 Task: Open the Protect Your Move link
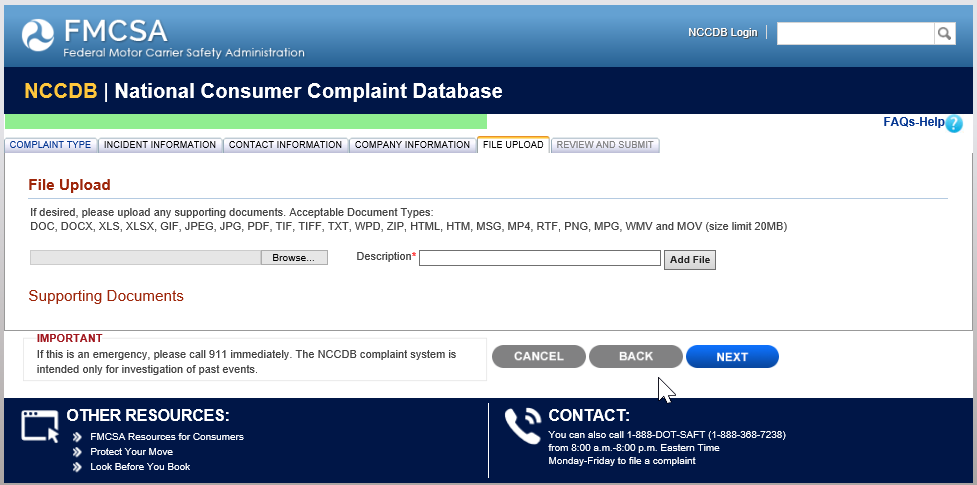[x=131, y=451]
